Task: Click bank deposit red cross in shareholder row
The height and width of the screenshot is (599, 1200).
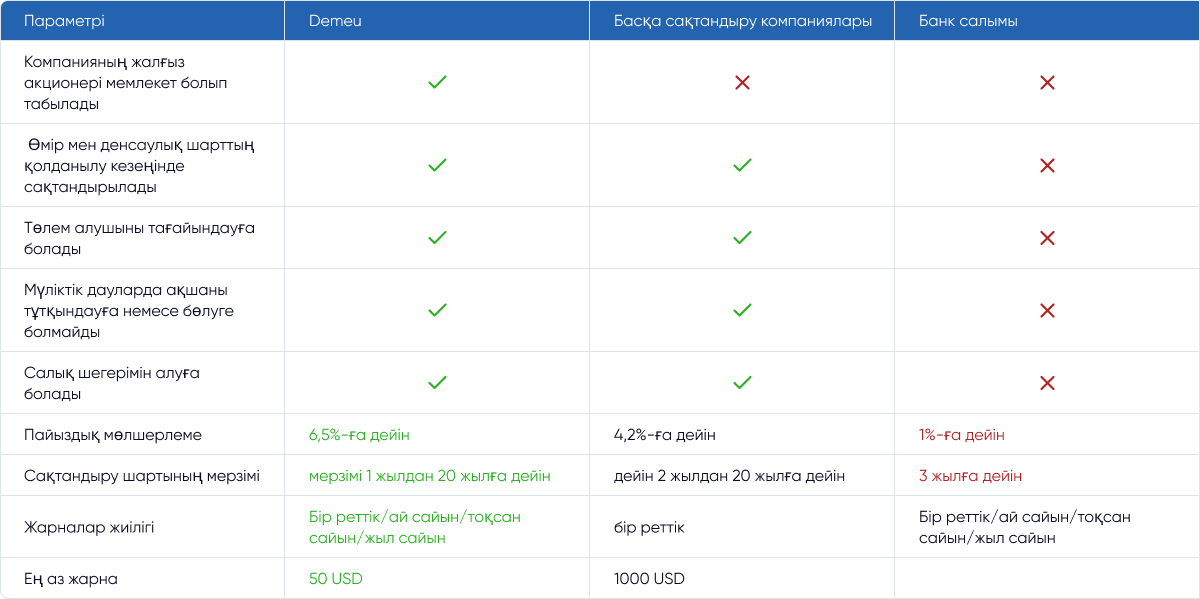Action: point(1047,82)
